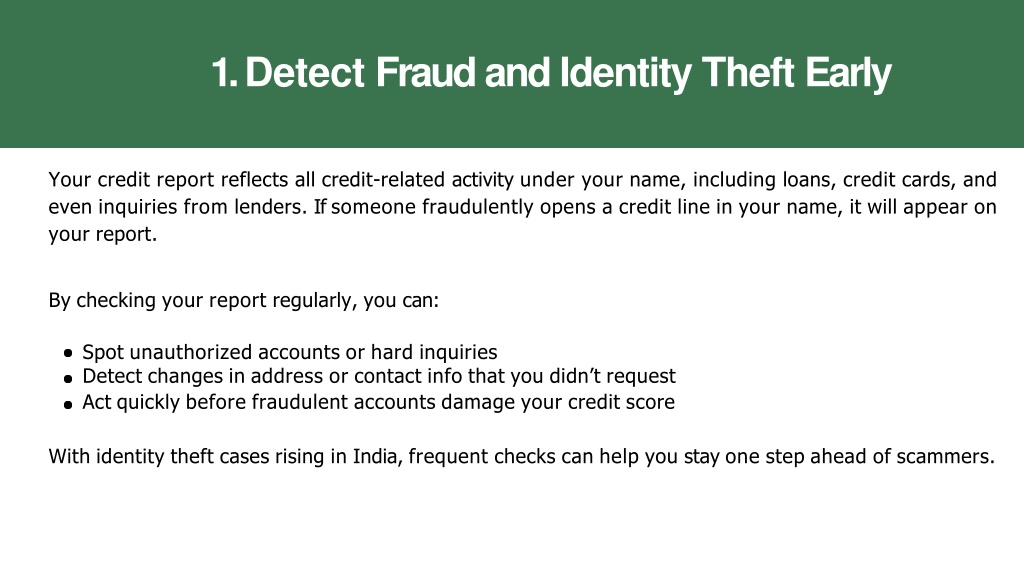Click the 'Act quickly before fraudulent accounts' line
The height and width of the screenshot is (576, 1024).
(x=378, y=402)
